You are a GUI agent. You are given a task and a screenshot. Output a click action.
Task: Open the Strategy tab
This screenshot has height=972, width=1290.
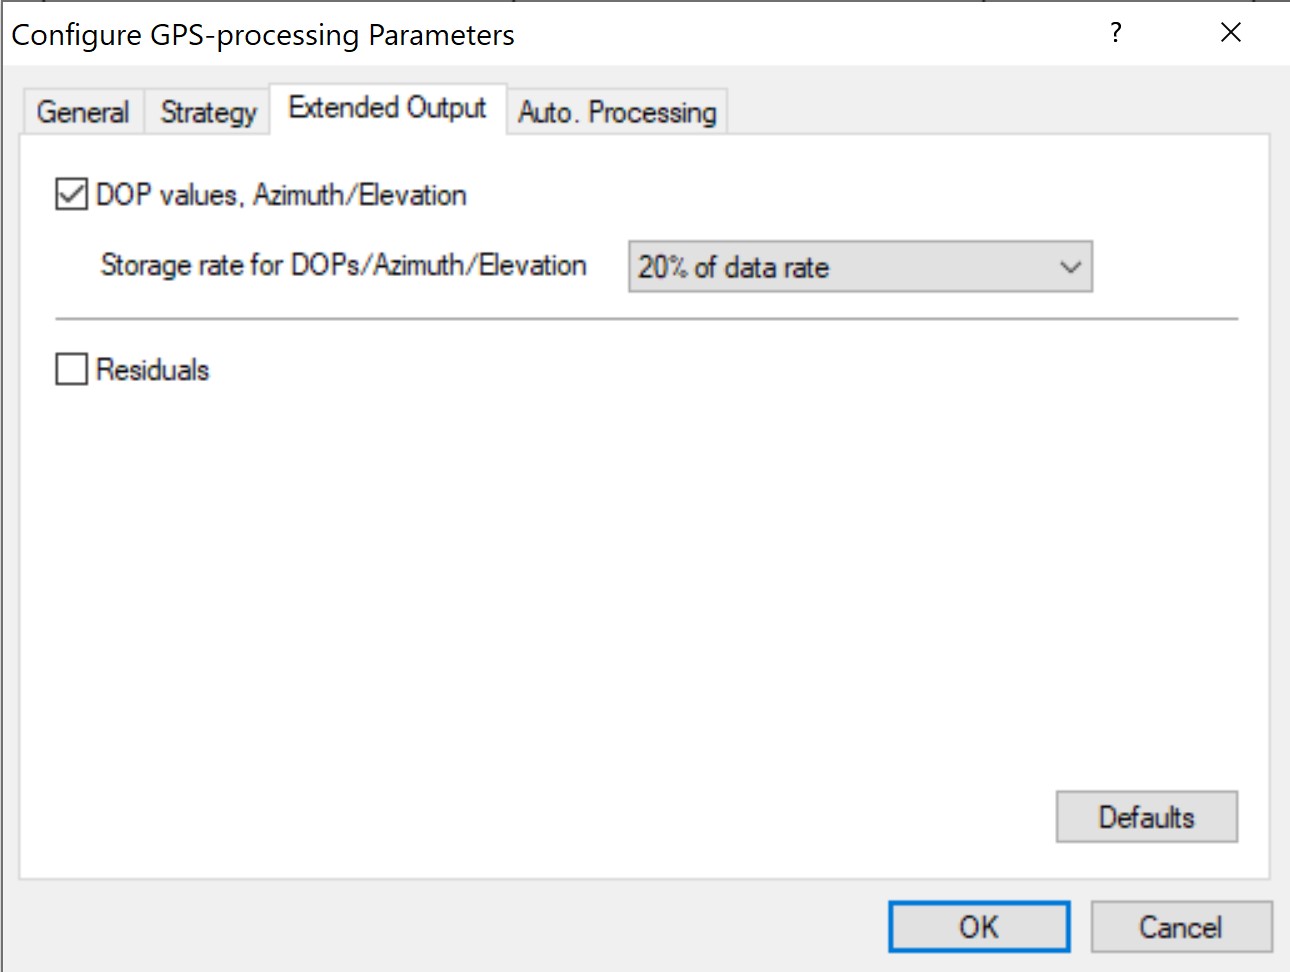(208, 112)
